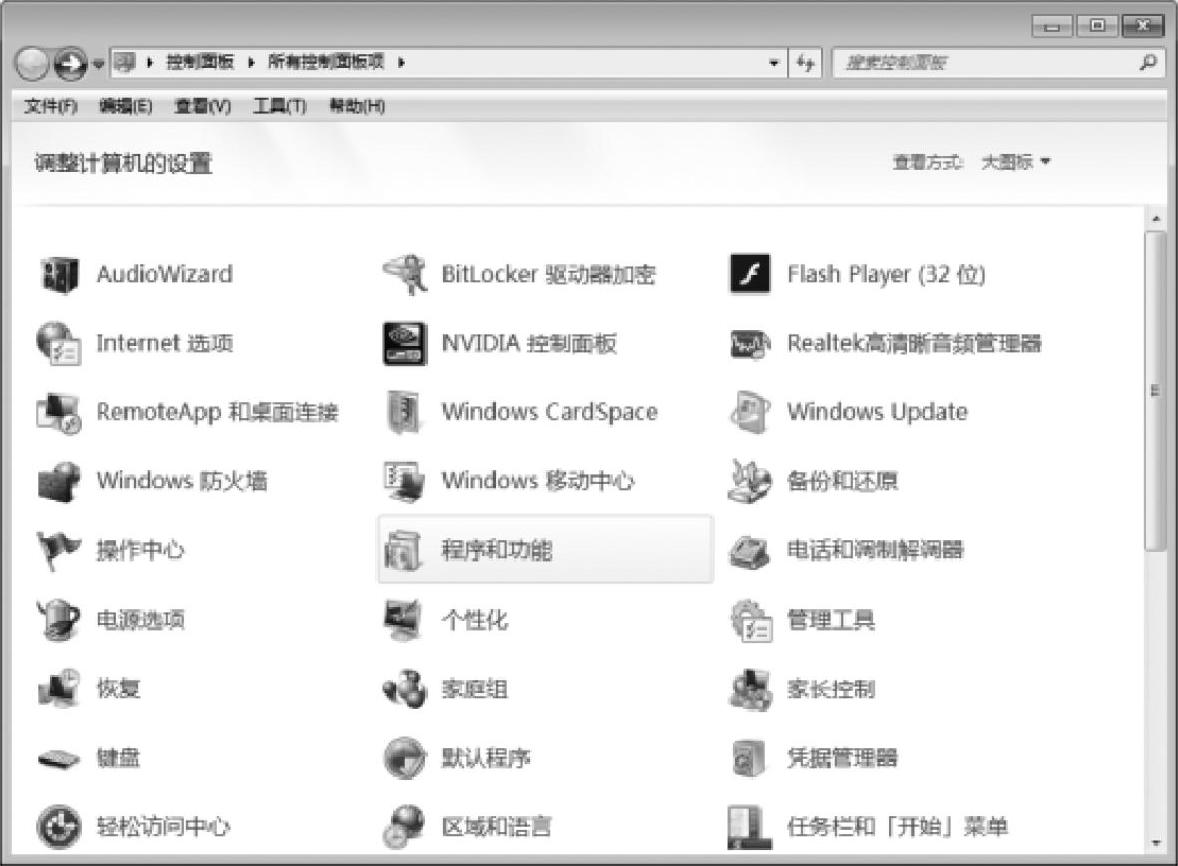Open the 区域和语言 globe icon
The image size is (1178, 866).
tap(405, 827)
